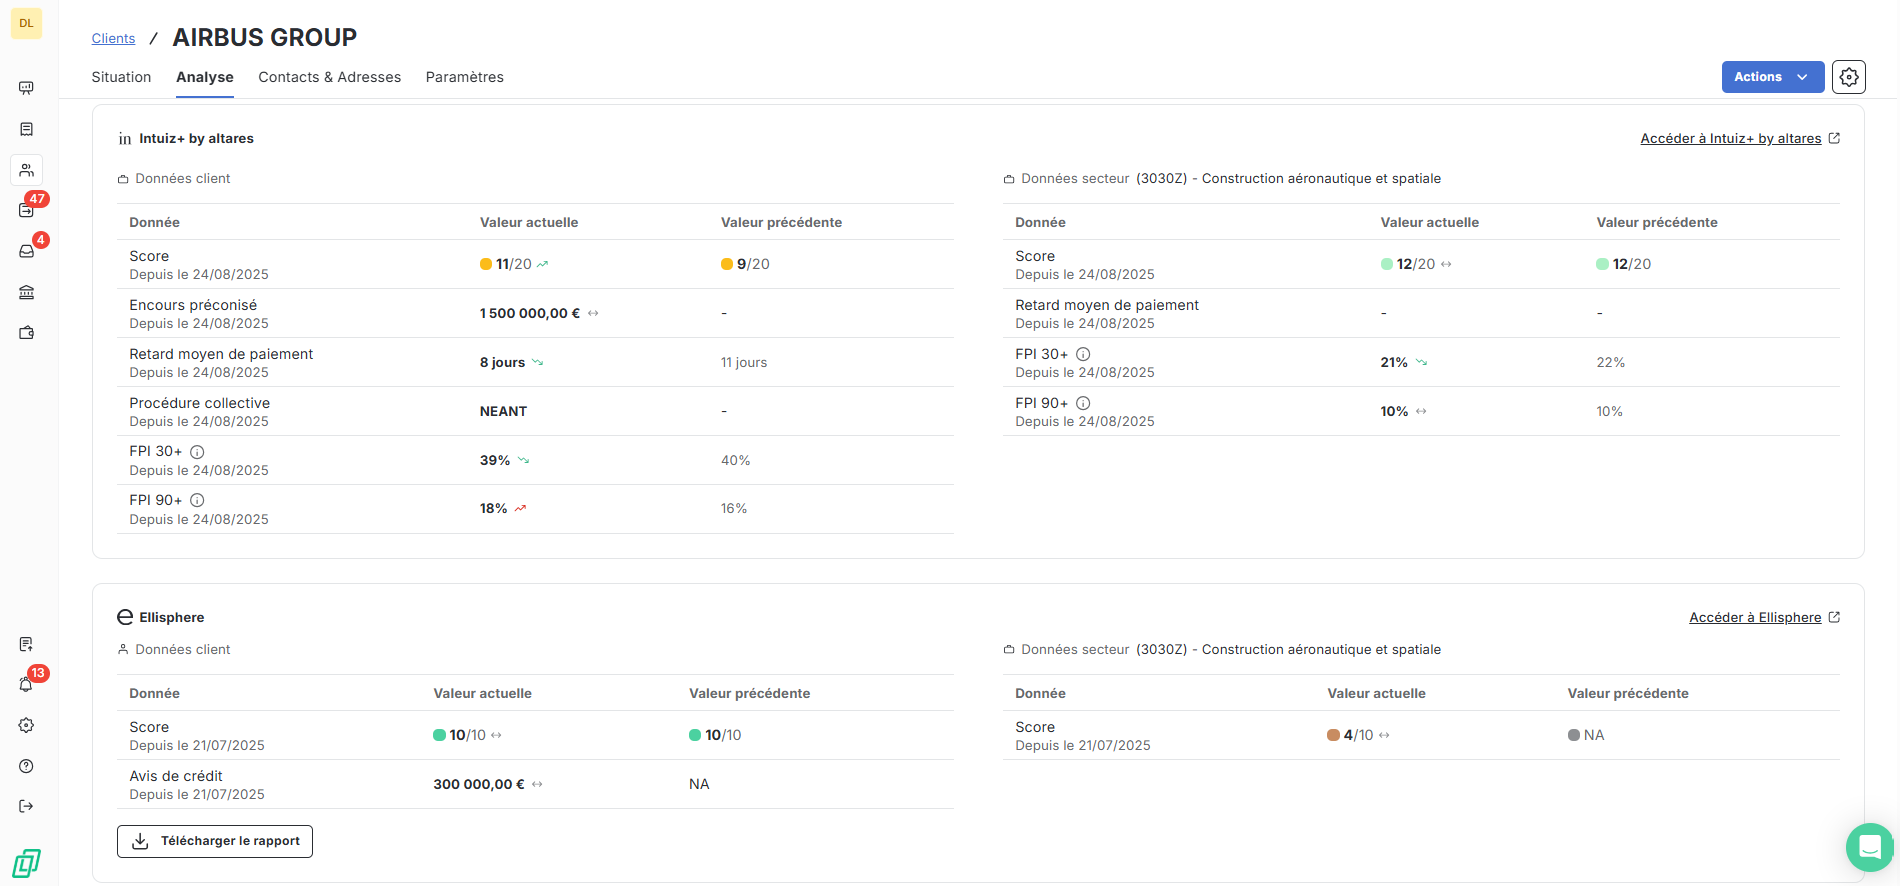Click the 18% FPI 90+ value

point(494,509)
